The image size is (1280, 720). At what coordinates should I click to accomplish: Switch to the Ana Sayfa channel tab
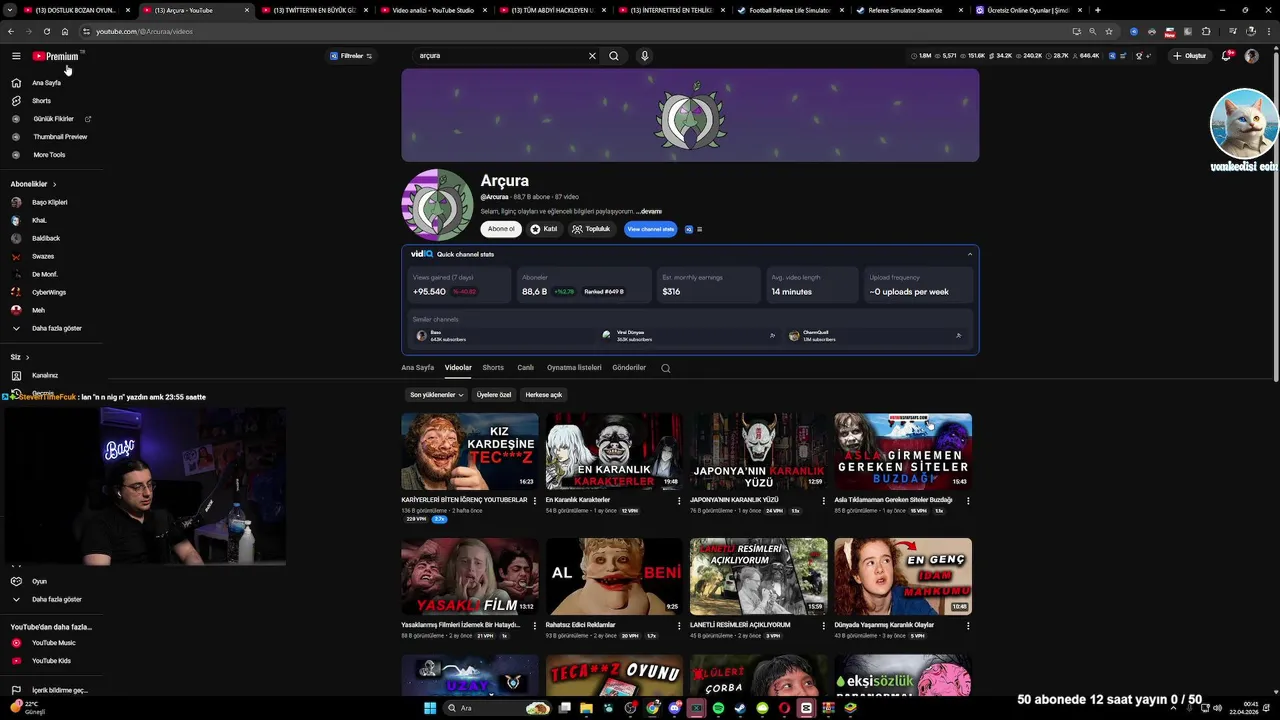click(x=418, y=368)
